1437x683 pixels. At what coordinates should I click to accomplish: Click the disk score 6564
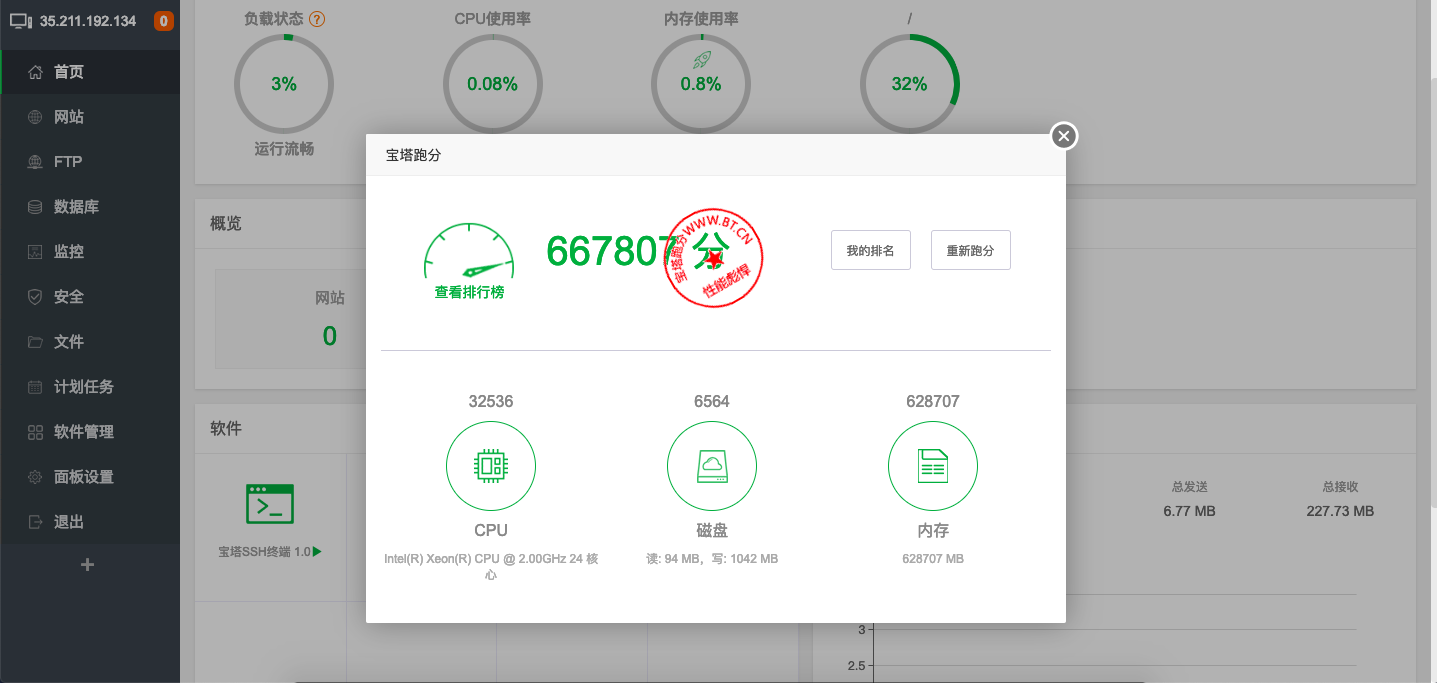click(x=712, y=401)
